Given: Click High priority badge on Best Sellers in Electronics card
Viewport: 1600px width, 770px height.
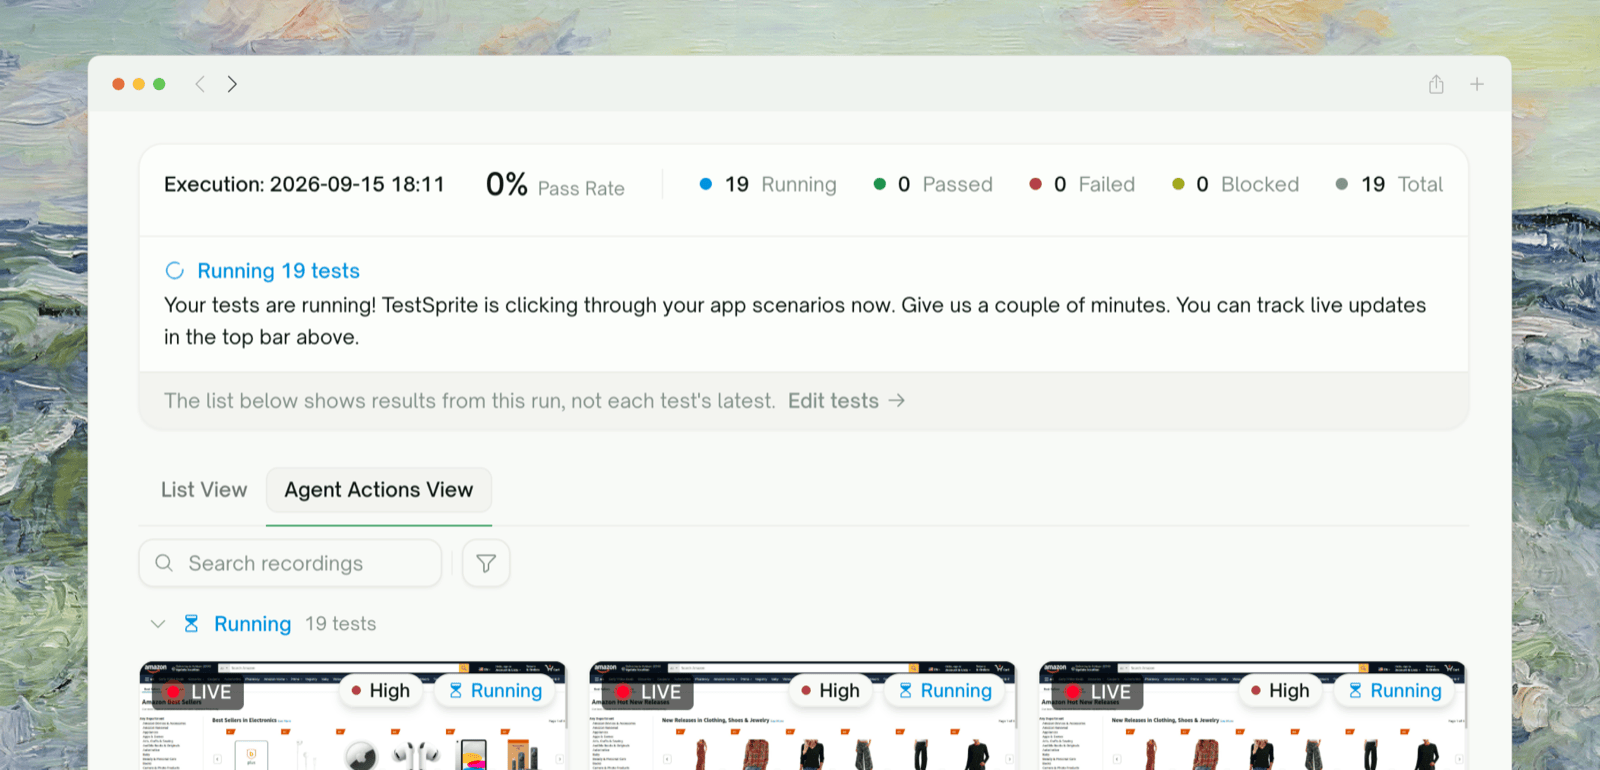Looking at the screenshot, I should 381,691.
